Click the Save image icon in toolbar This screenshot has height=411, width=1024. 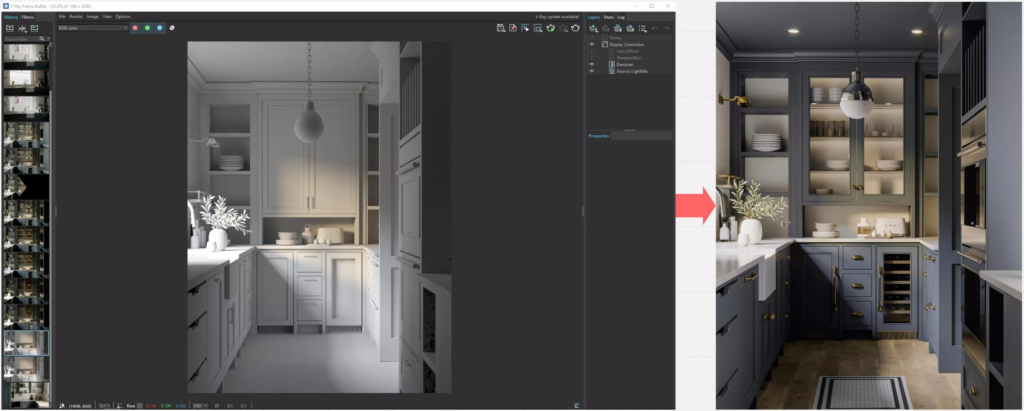pos(500,28)
